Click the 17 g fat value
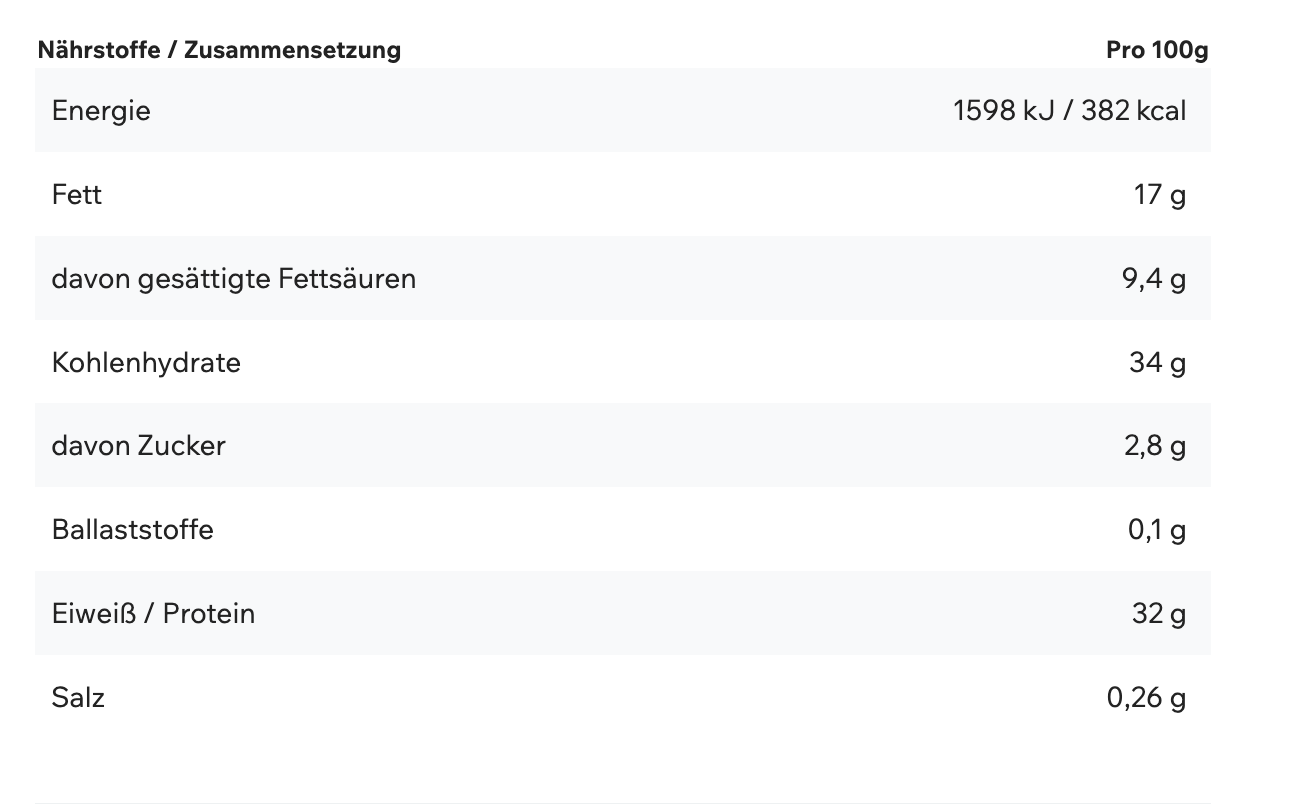Screen dimensions: 1316x804 pyautogui.click(x=1159, y=194)
